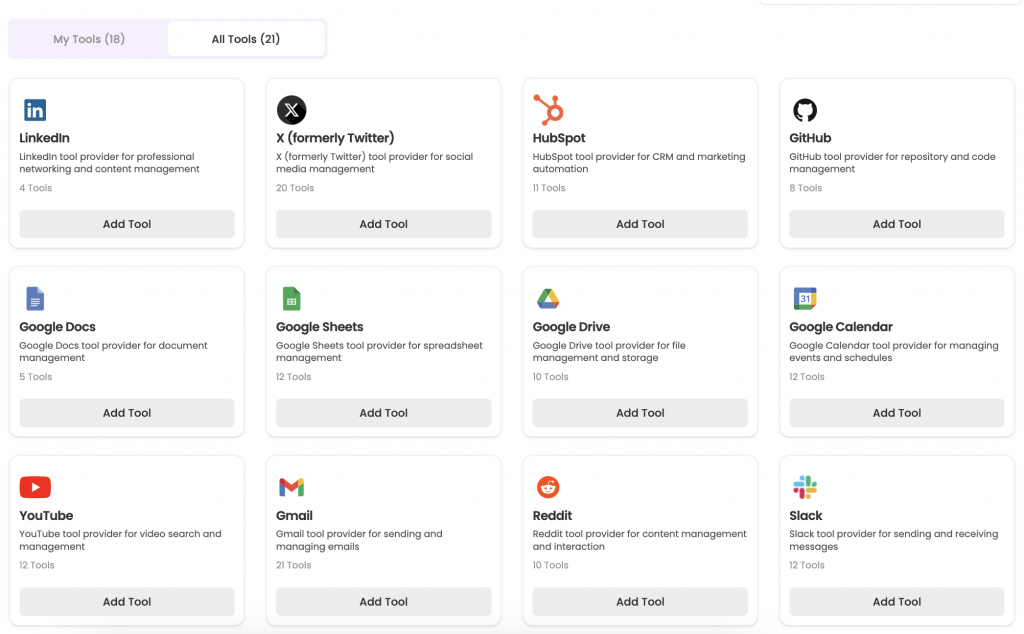Viewport: 1024px width, 634px height.
Task: Add the Slack tool
Action: (x=897, y=601)
